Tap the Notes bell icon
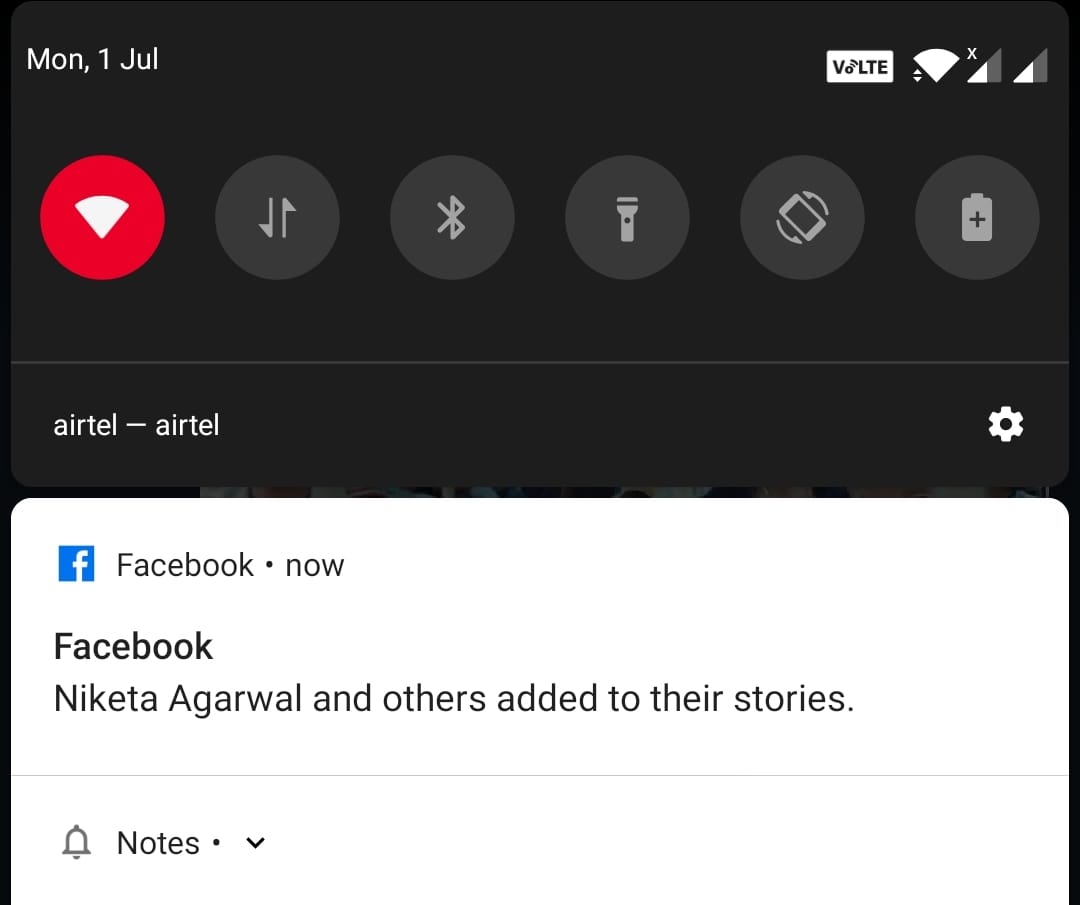This screenshot has height=905, width=1080. point(76,842)
